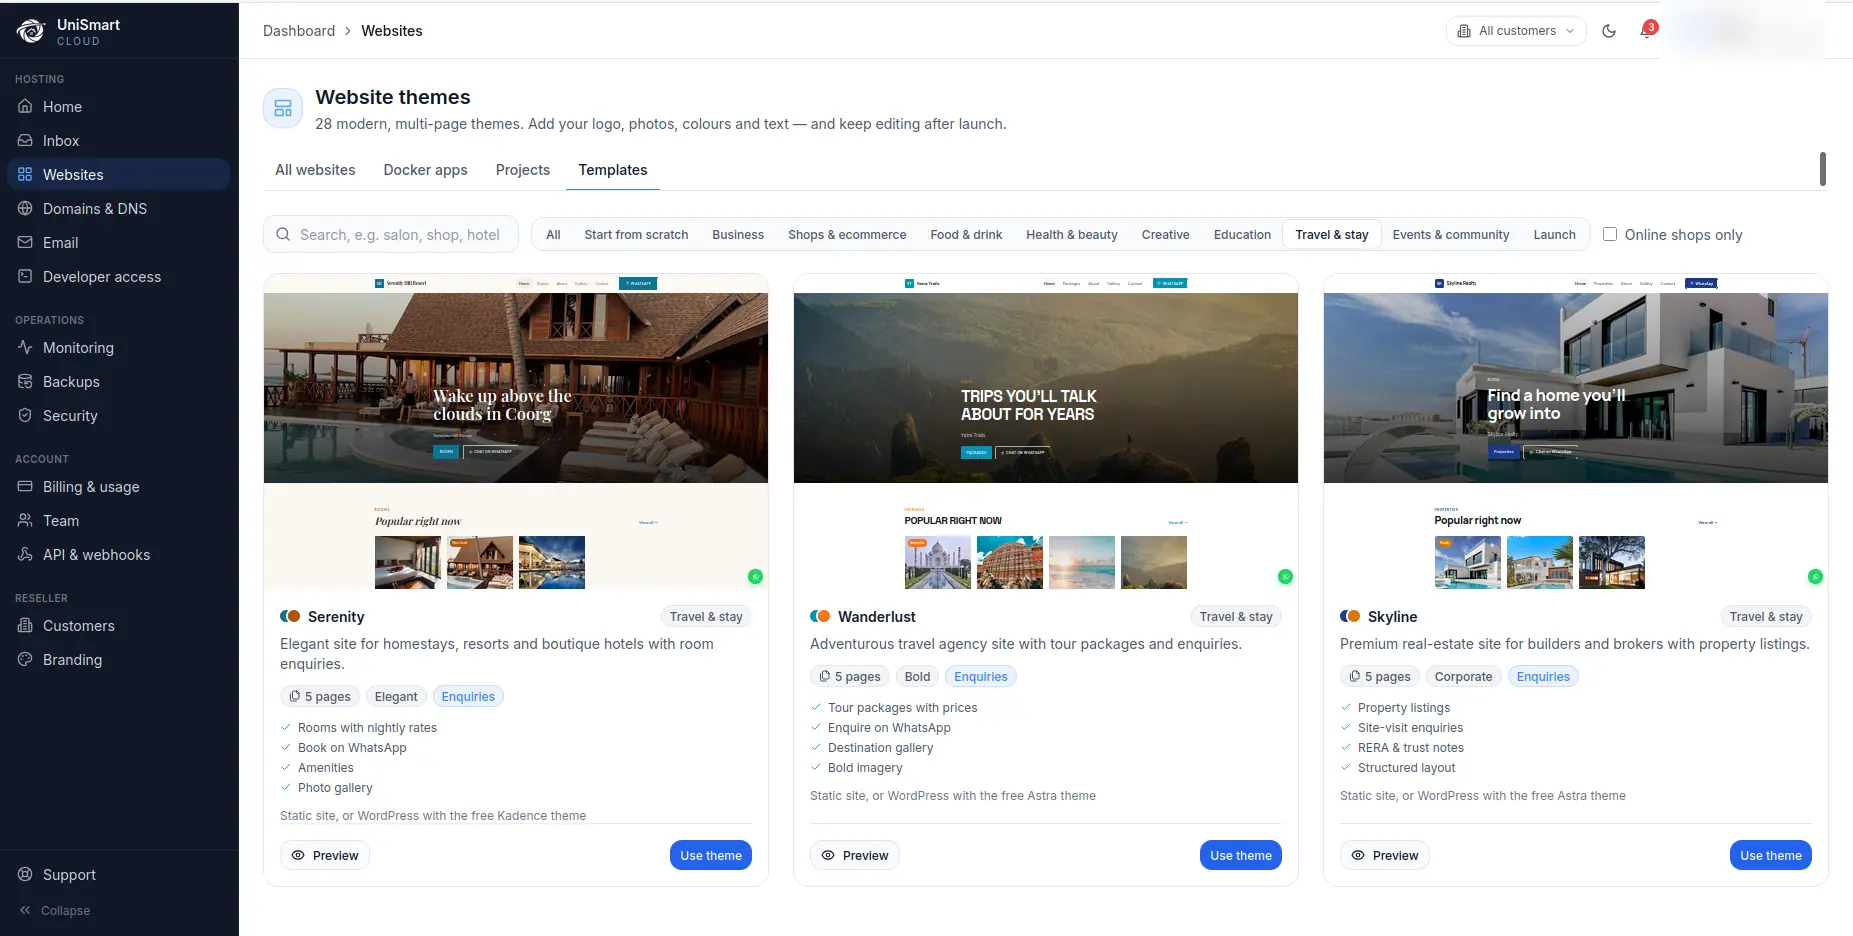Click the Billing & usage card icon
The image size is (1853, 936).
tap(25, 486)
